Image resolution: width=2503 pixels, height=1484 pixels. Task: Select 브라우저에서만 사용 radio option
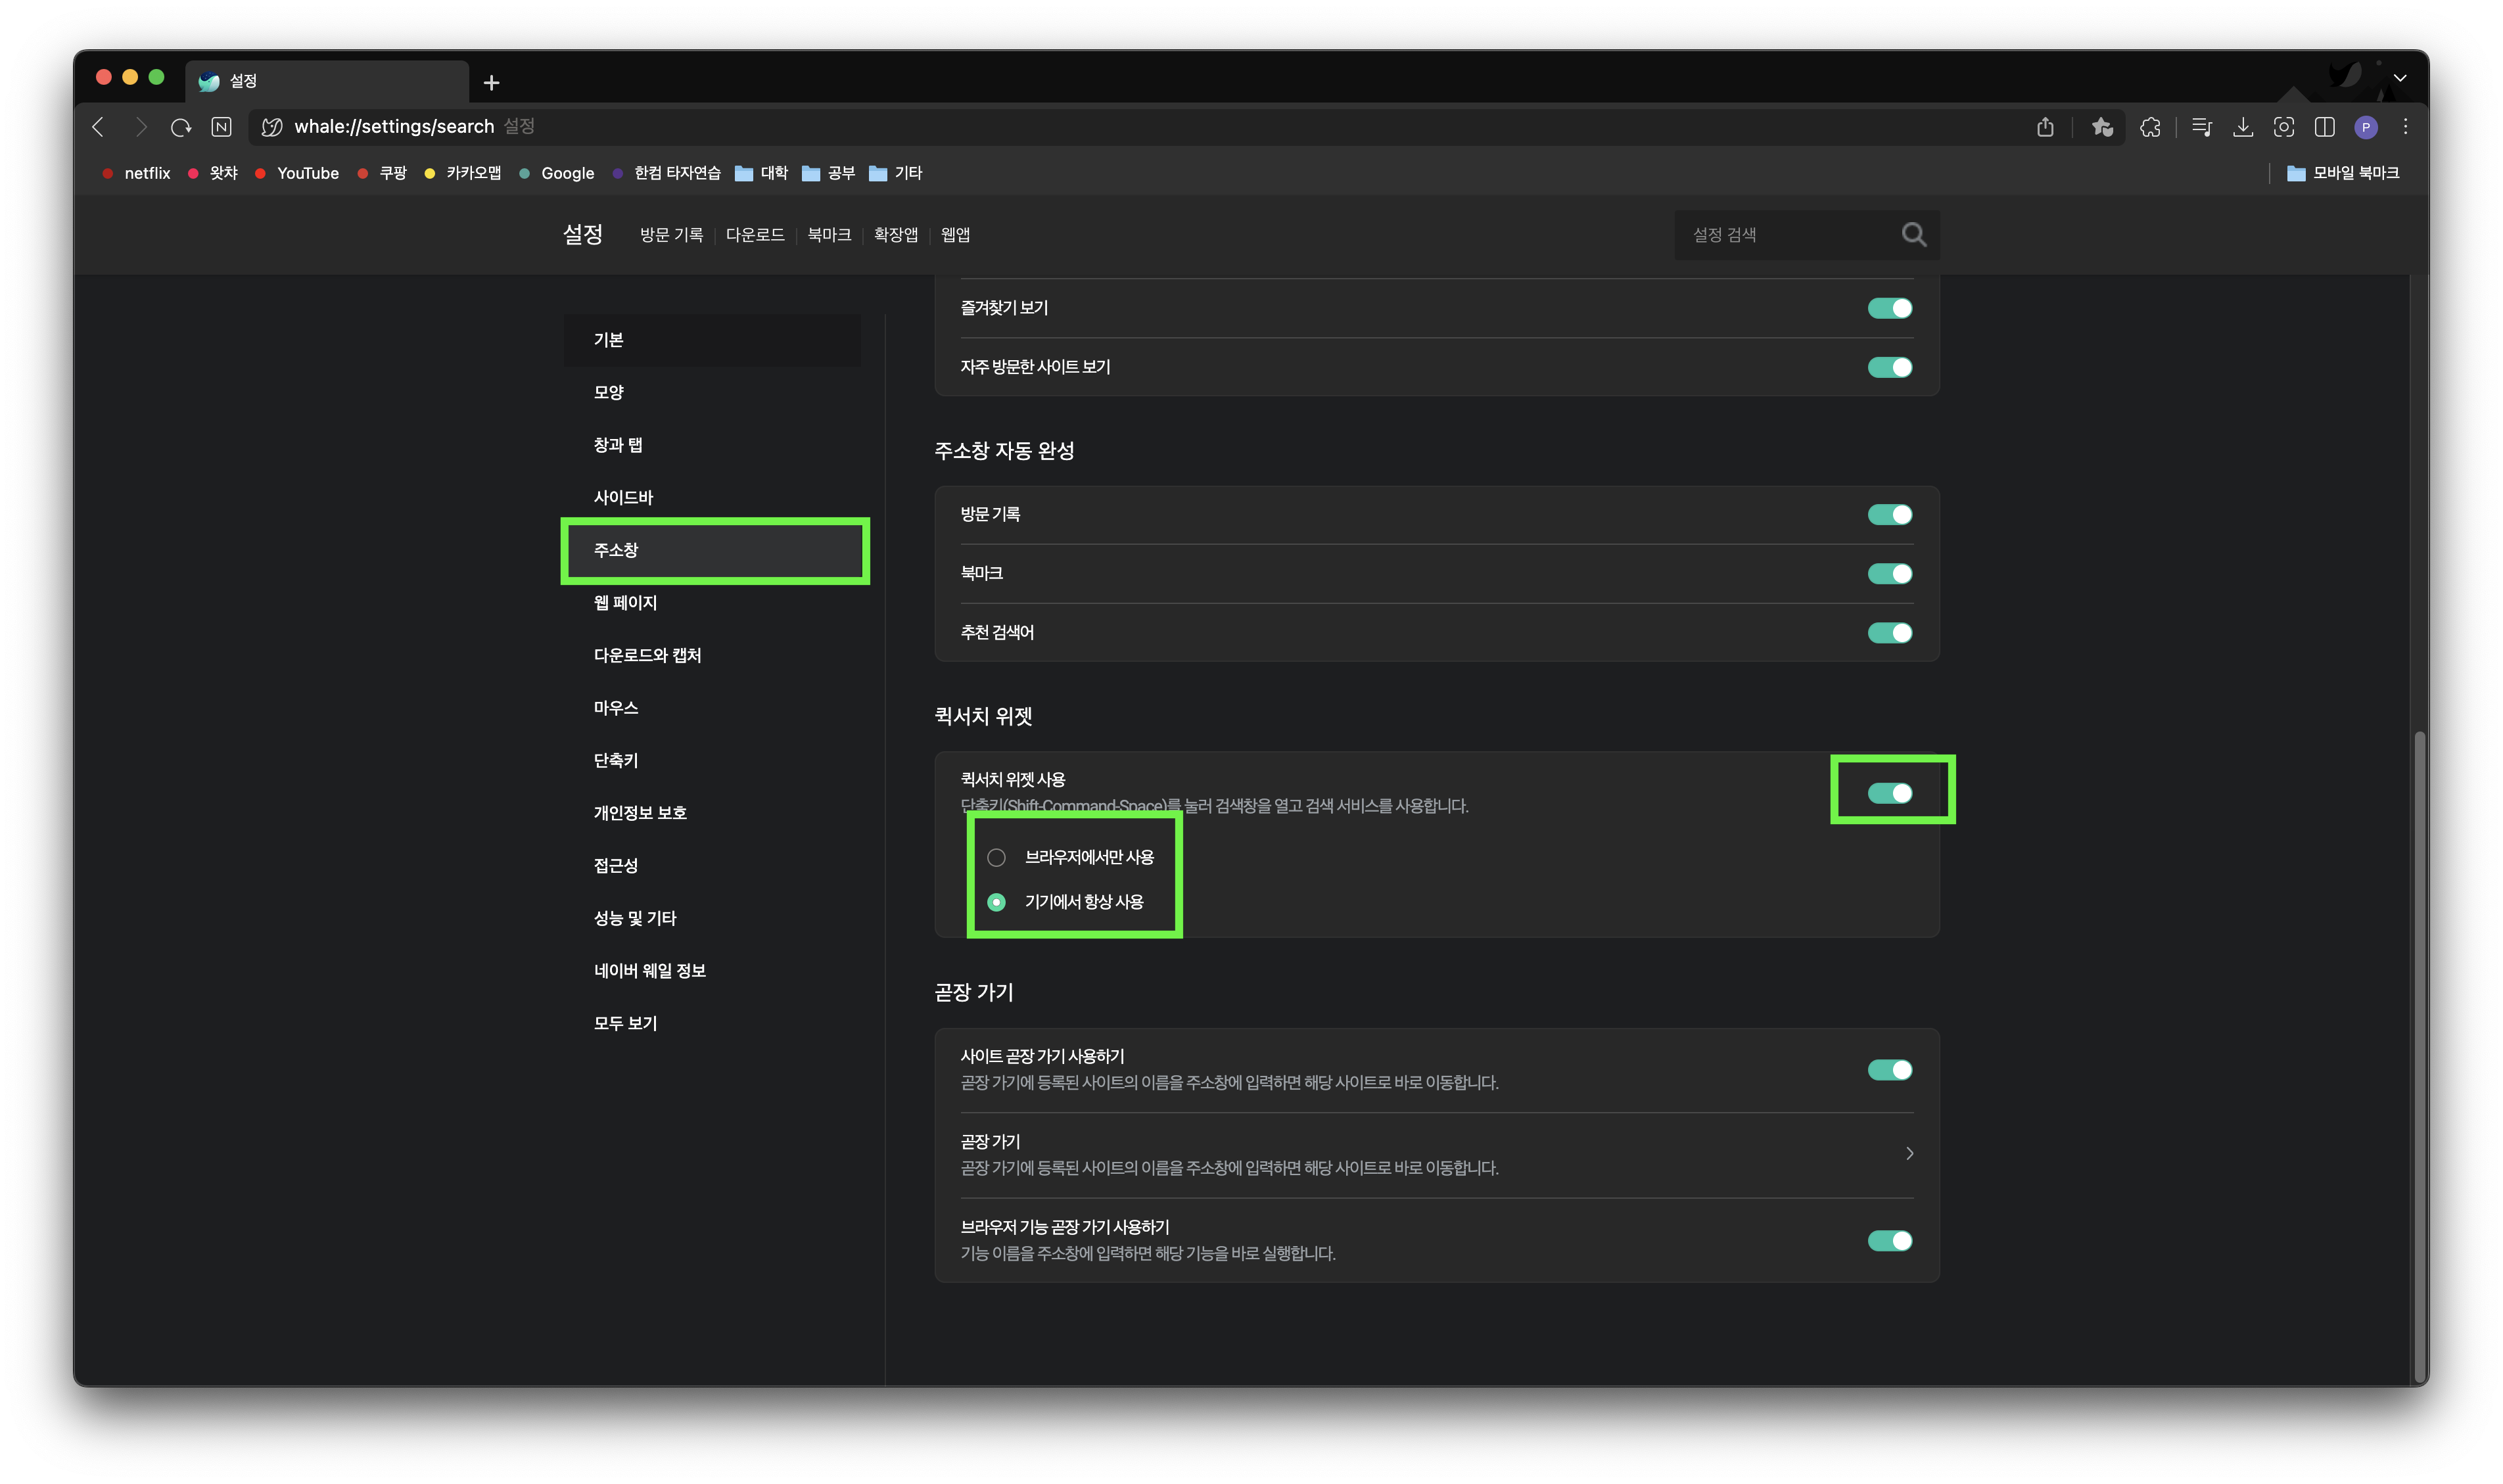coord(996,857)
